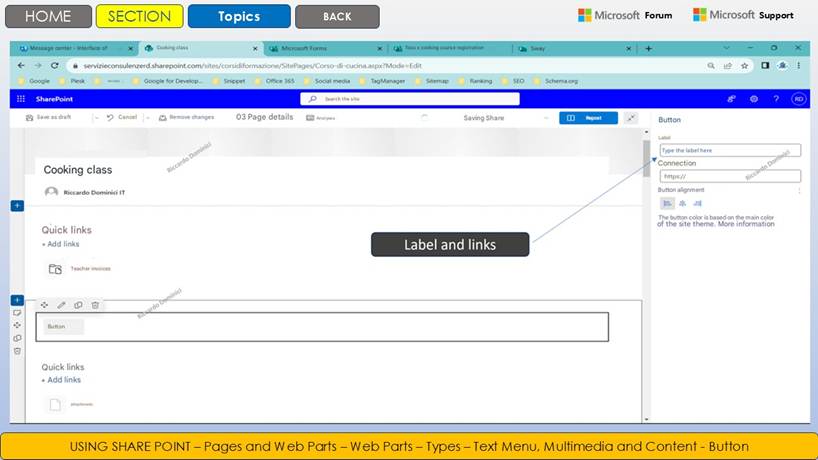818x460 pixels.
Task: Bookmark this page with the star icon
Action: [744, 66]
